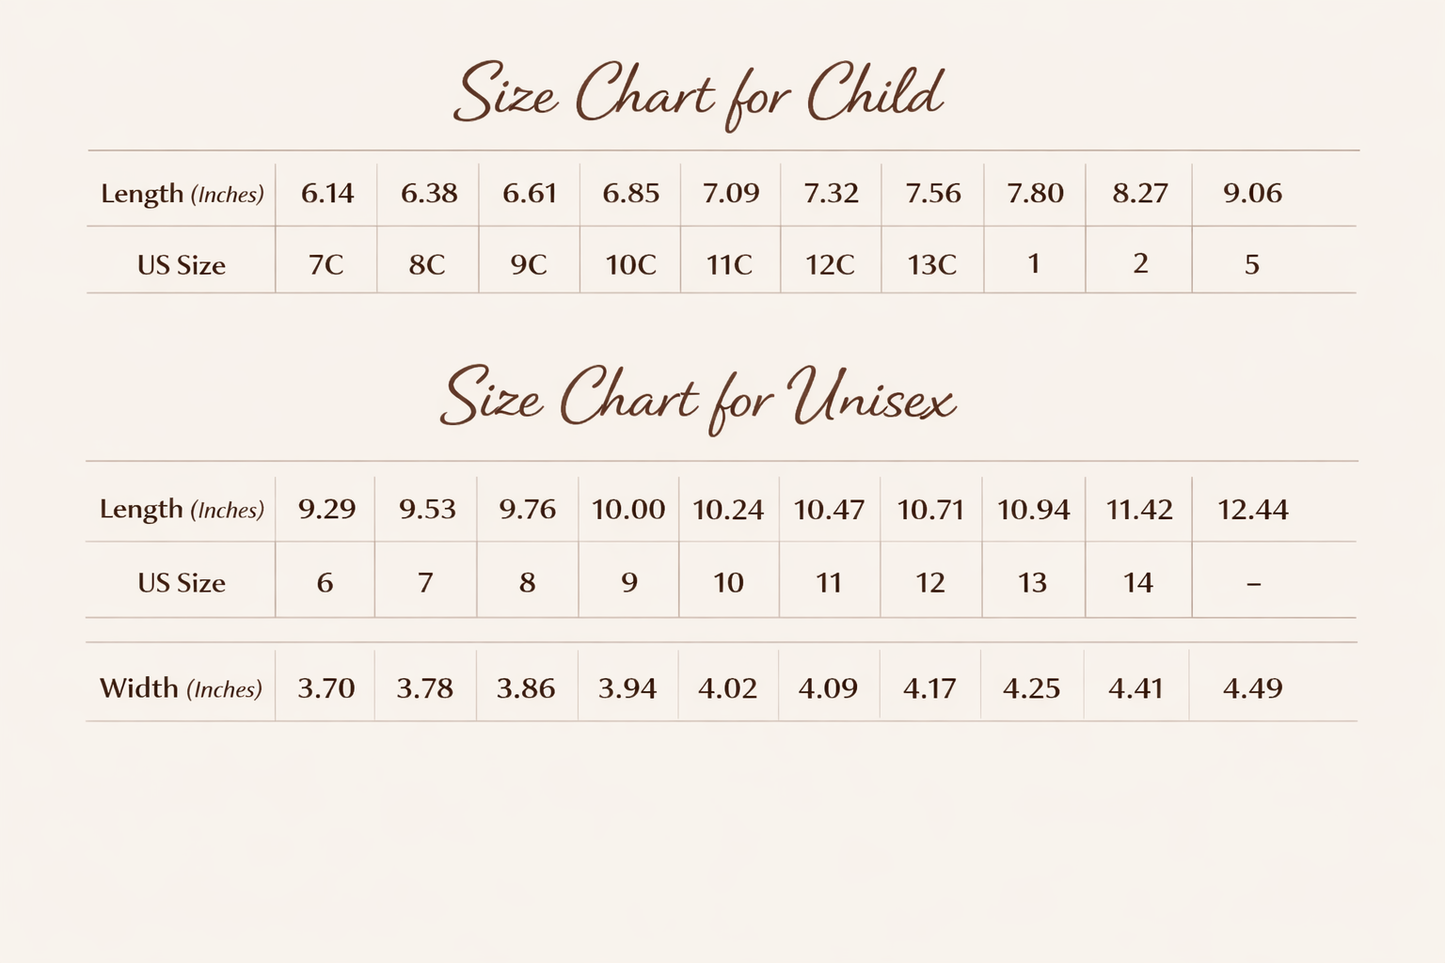Select the 8.27 length value
This screenshot has width=1445, height=963.
(1141, 193)
